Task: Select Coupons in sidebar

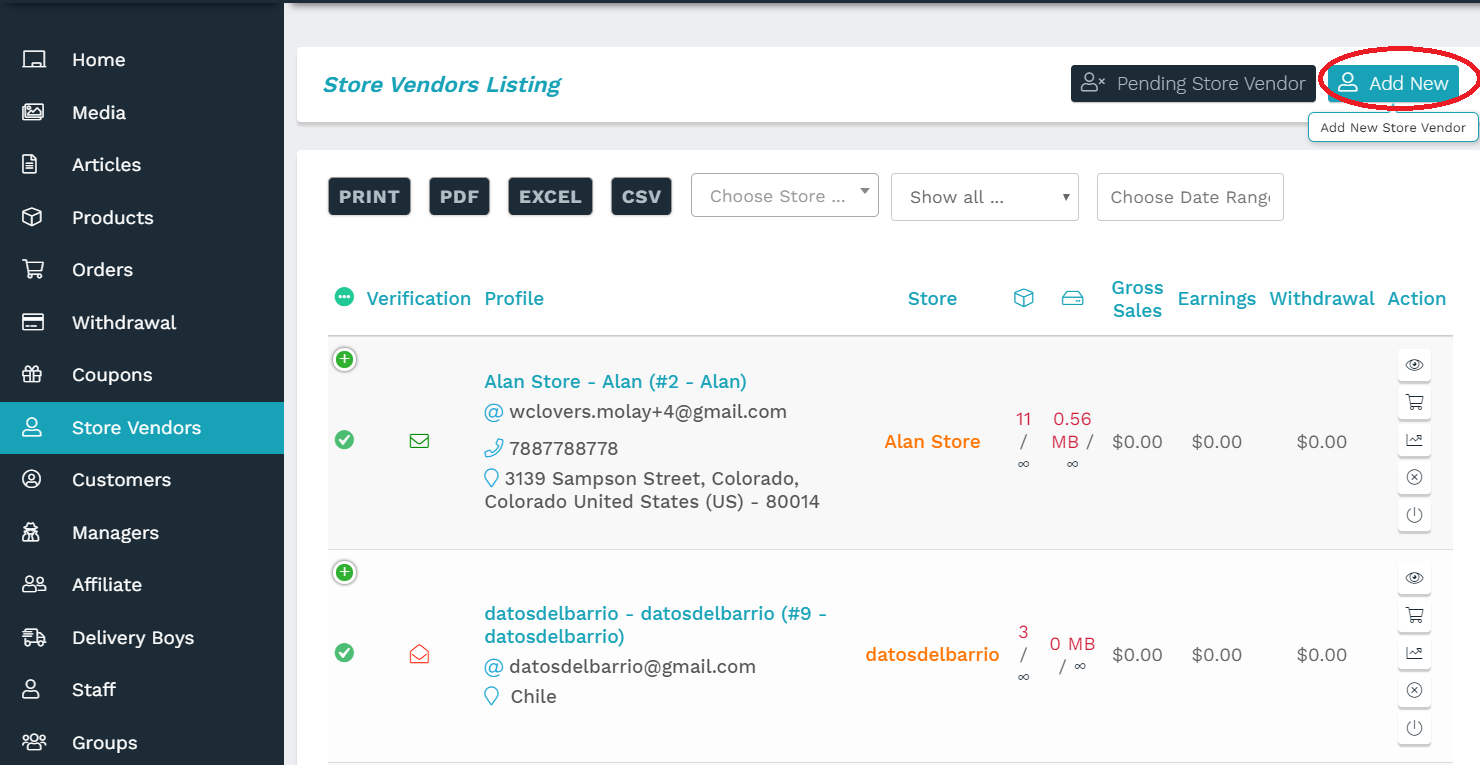Action: coord(142,375)
